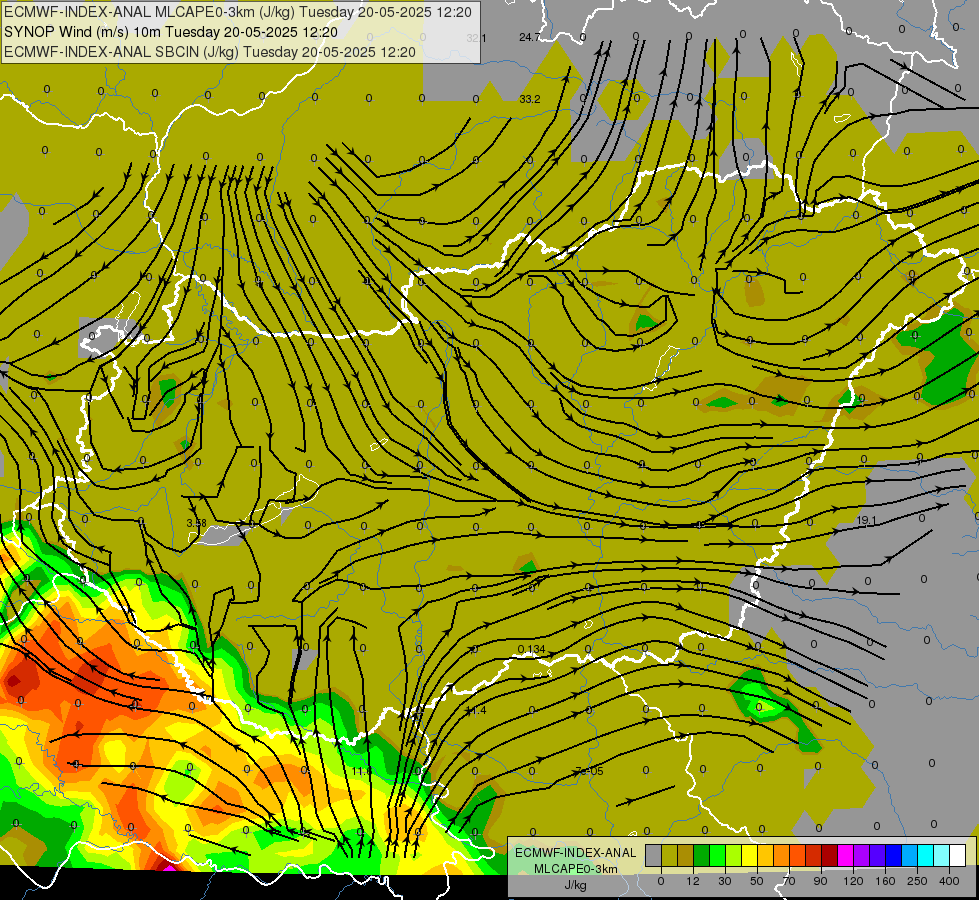Click the legend label MLCAPE0-3km
Image resolution: width=979 pixels, height=900 pixels.
[575, 869]
